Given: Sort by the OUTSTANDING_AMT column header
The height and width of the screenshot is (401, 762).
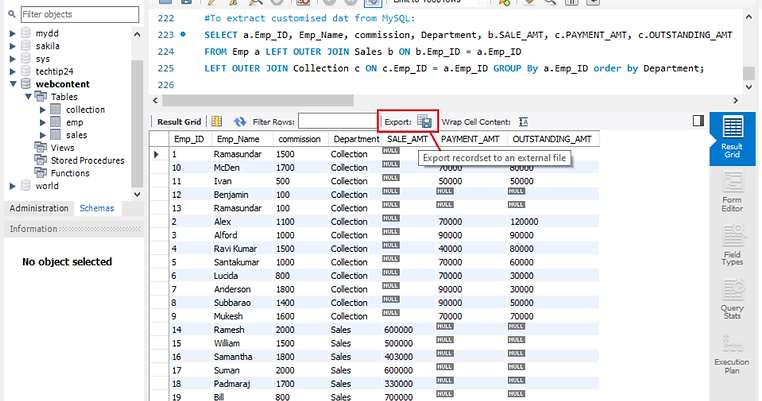Looking at the screenshot, I should [x=552, y=139].
